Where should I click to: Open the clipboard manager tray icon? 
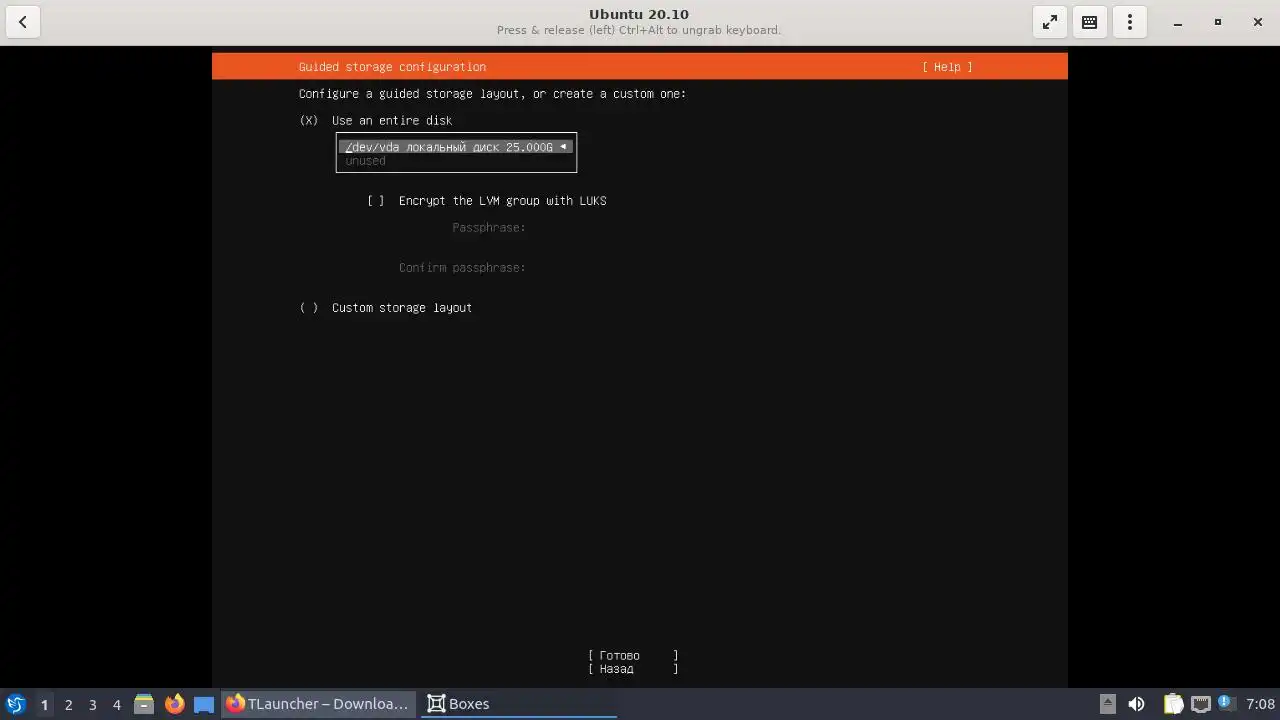coord(1173,704)
